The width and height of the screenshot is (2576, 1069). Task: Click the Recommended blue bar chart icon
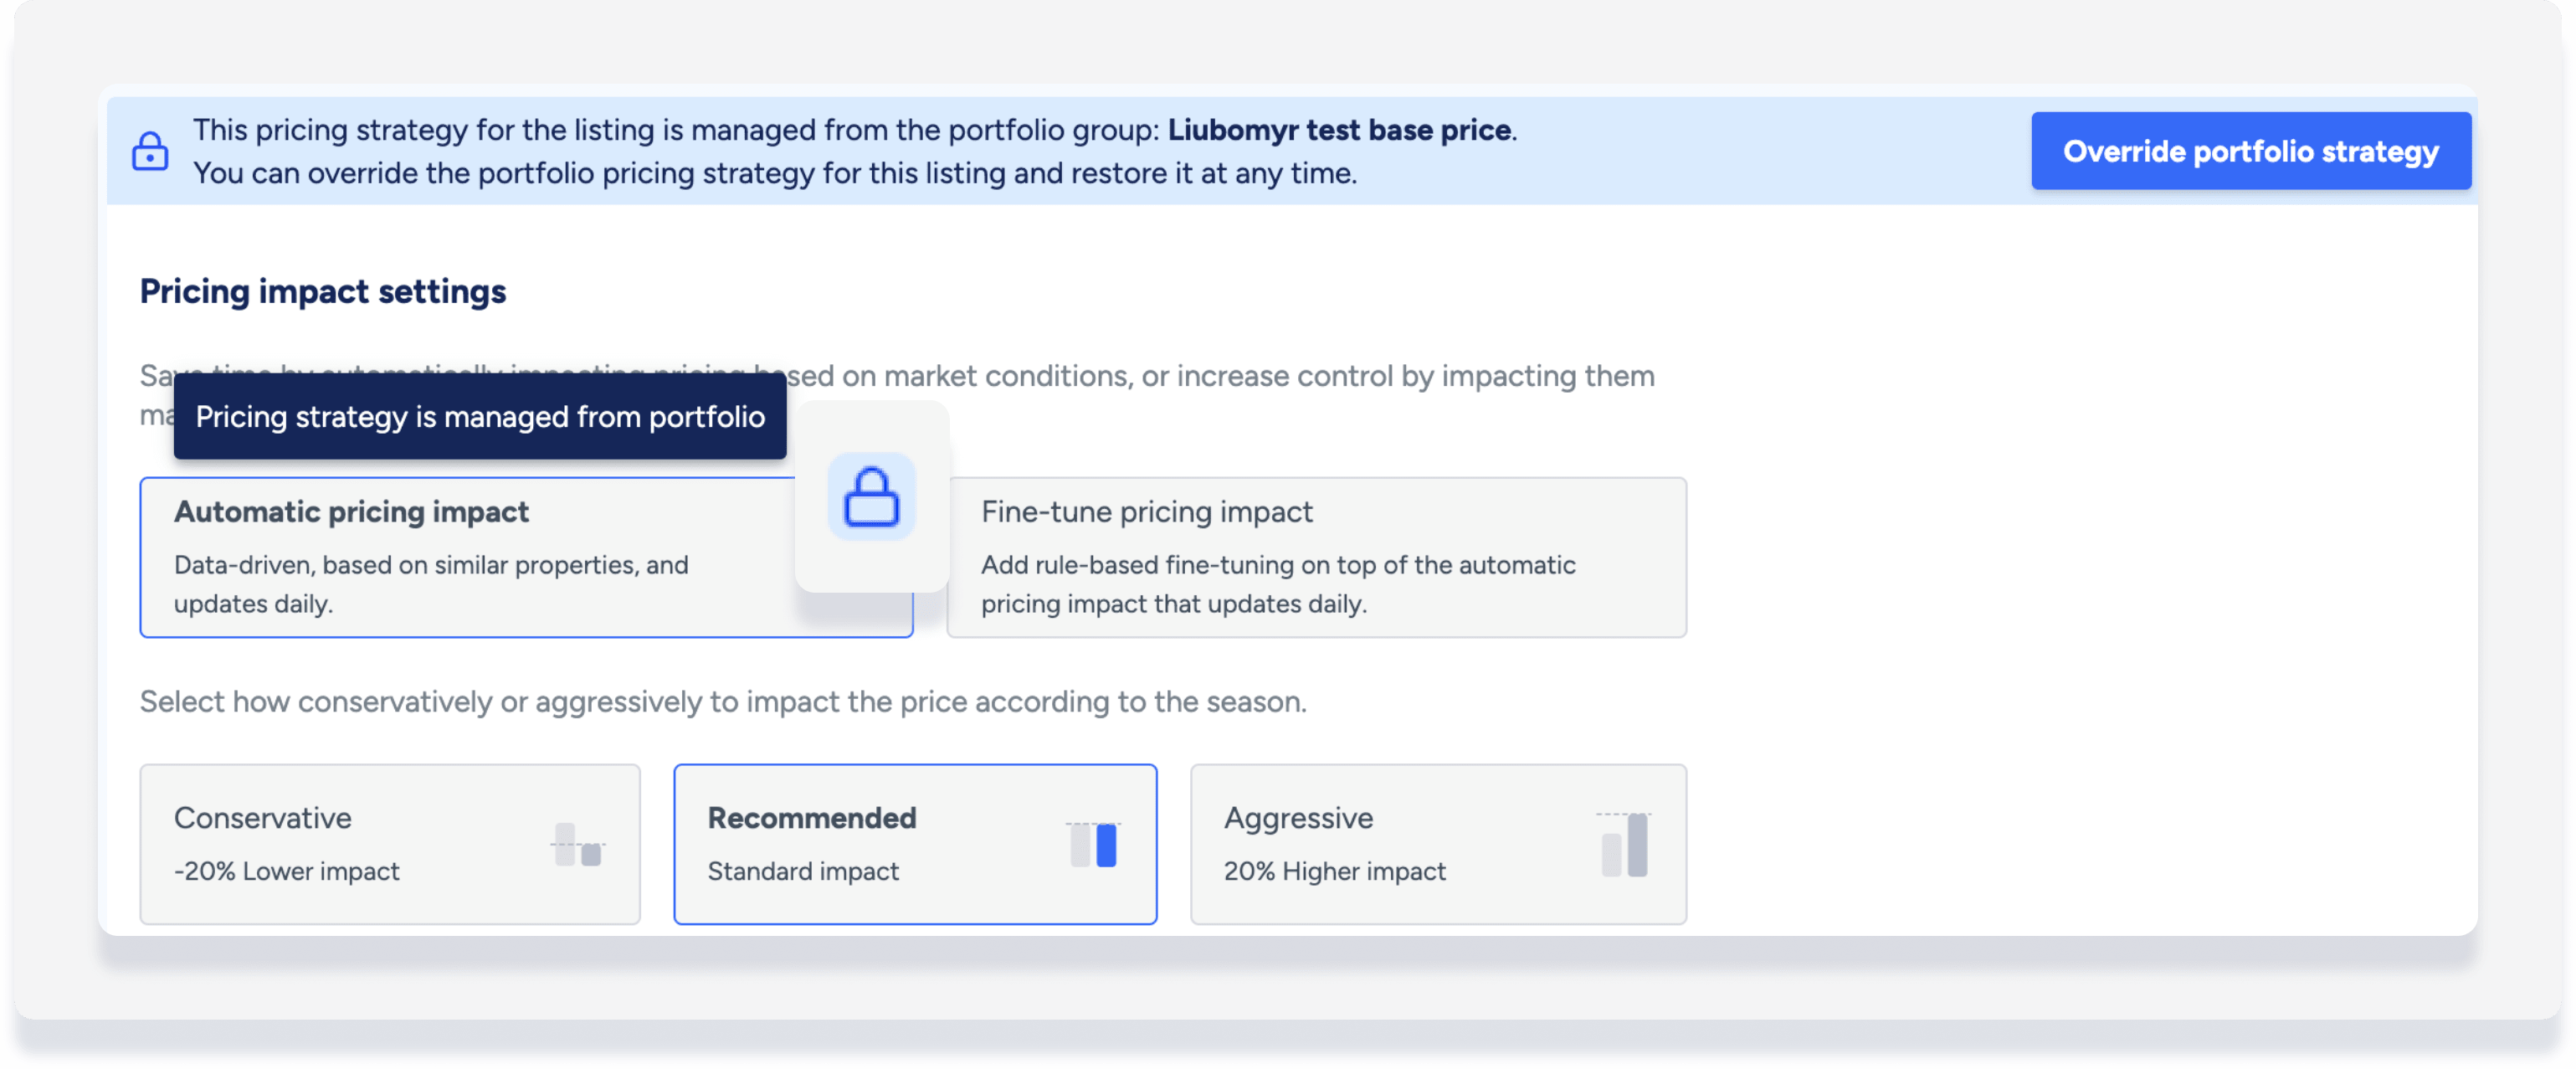click(x=1093, y=845)
